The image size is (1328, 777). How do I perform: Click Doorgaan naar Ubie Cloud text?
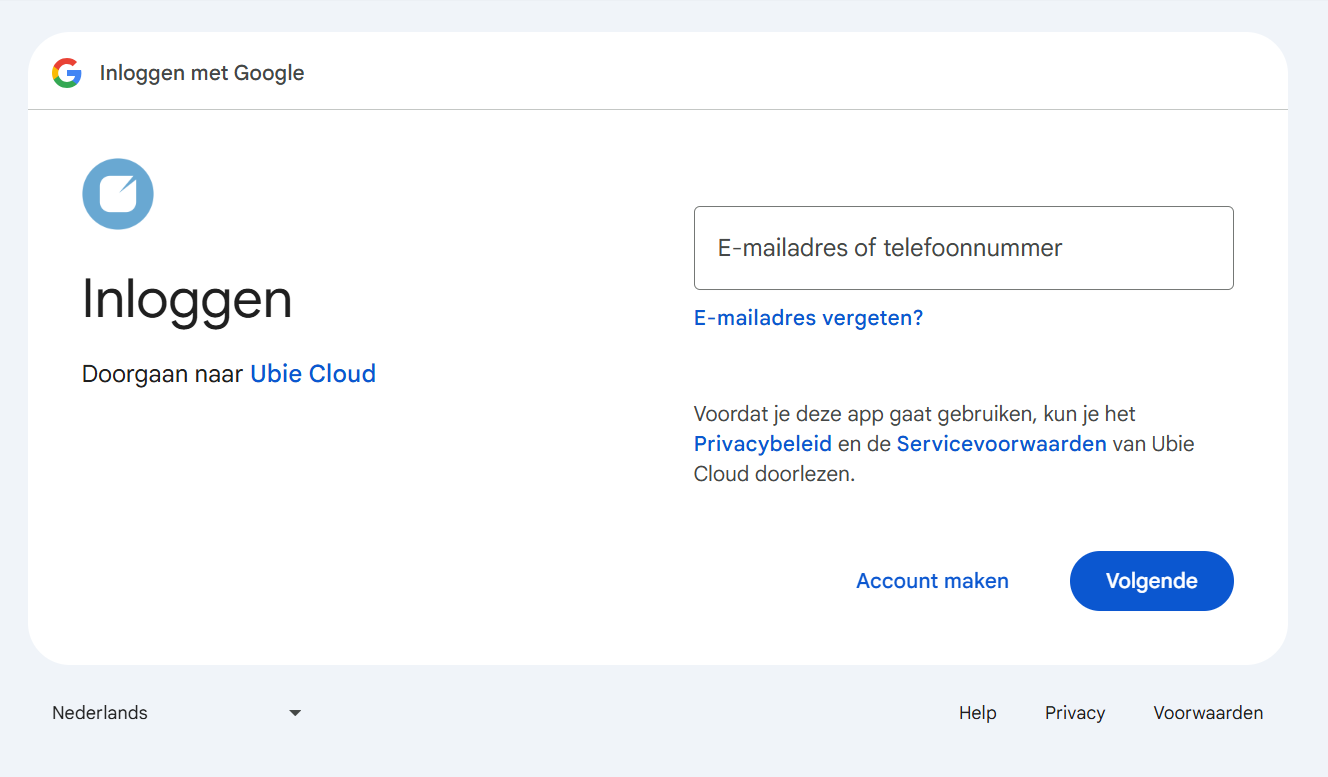point(163,373)
